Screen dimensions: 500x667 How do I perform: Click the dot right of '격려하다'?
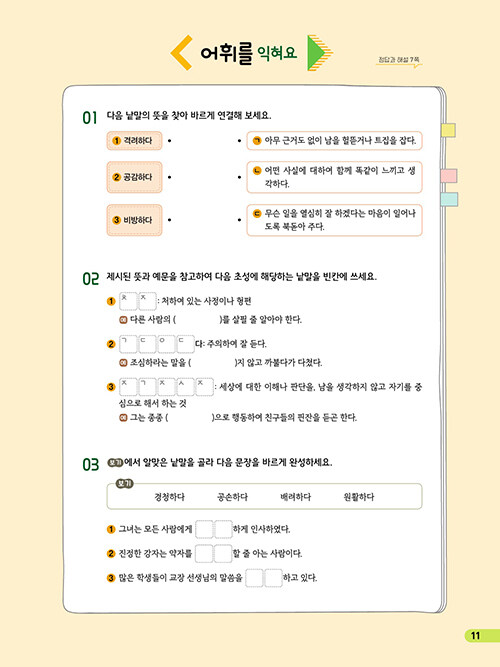(x=169, y=140)
